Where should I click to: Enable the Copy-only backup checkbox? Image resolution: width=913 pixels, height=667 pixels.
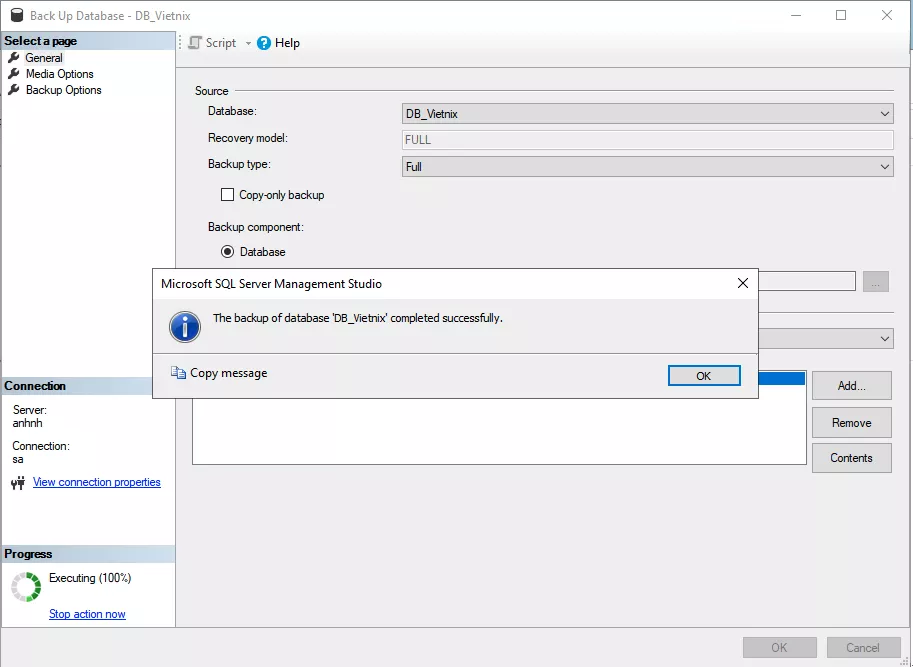pyautogui.click(x=227, y=195)
